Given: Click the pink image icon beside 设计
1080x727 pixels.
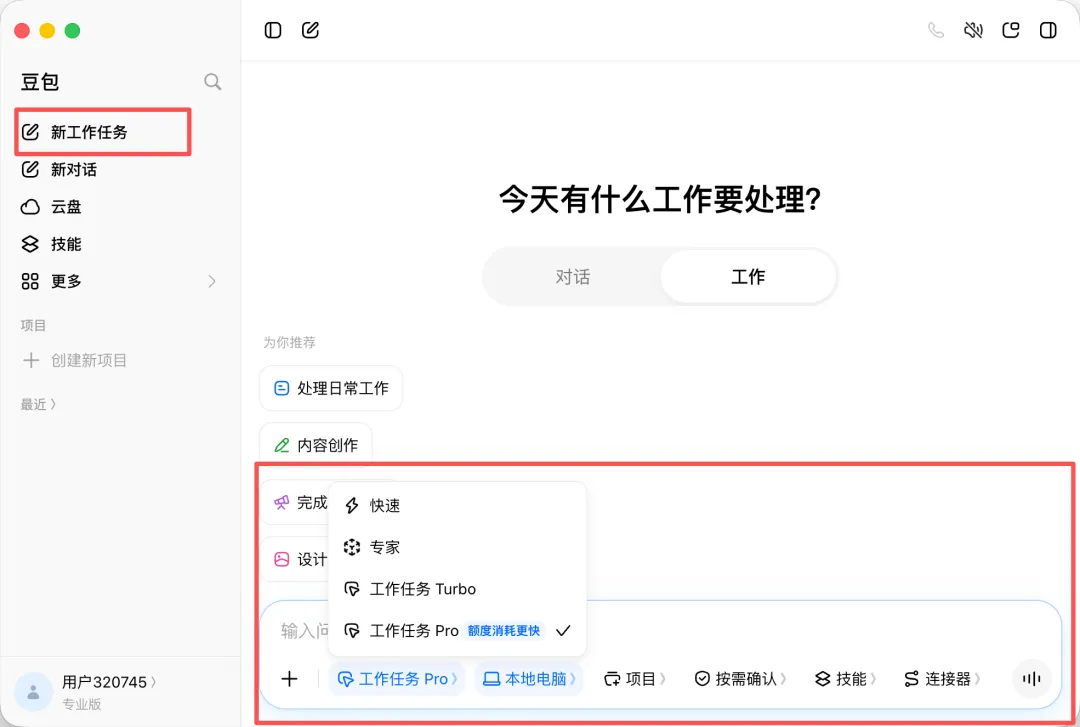Looking at the screenshot, I should click(x=282, y=559).
